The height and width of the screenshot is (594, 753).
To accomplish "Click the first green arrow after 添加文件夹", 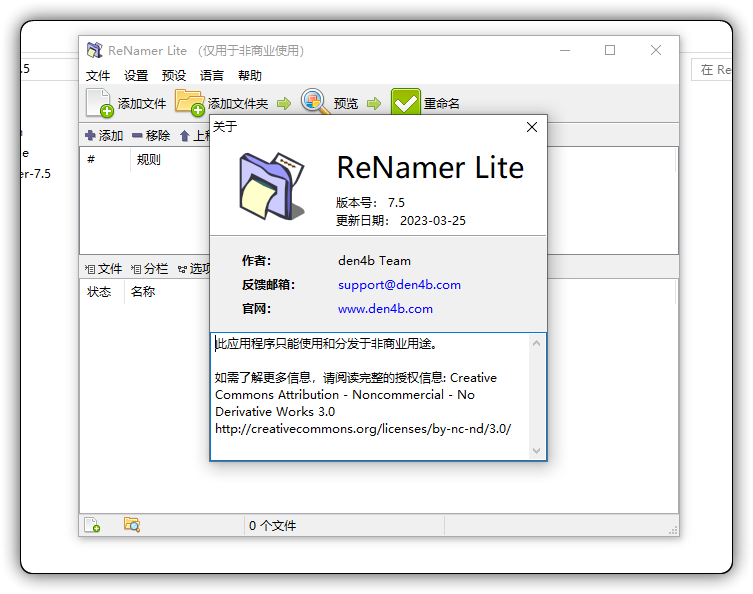I will coord(284,103).
